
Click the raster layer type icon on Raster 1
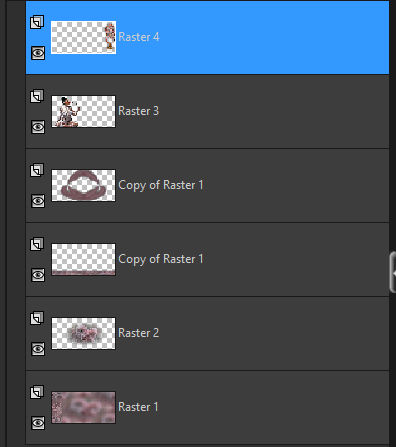(37, 392)
